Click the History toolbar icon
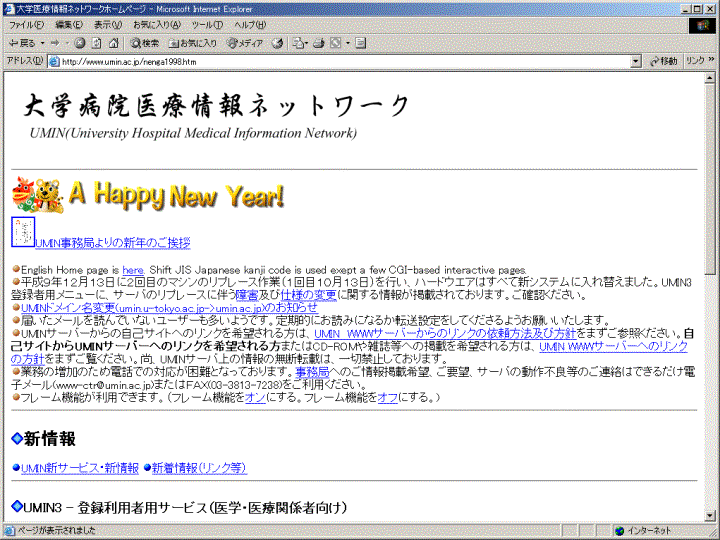 click(277, 43)
